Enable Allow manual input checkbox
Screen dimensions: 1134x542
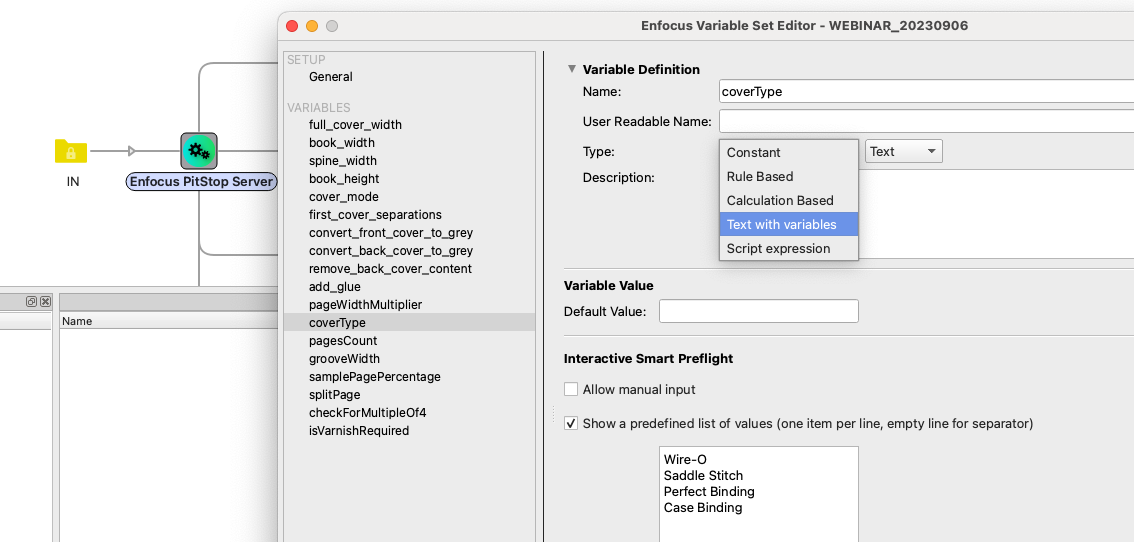pos(571,389)
